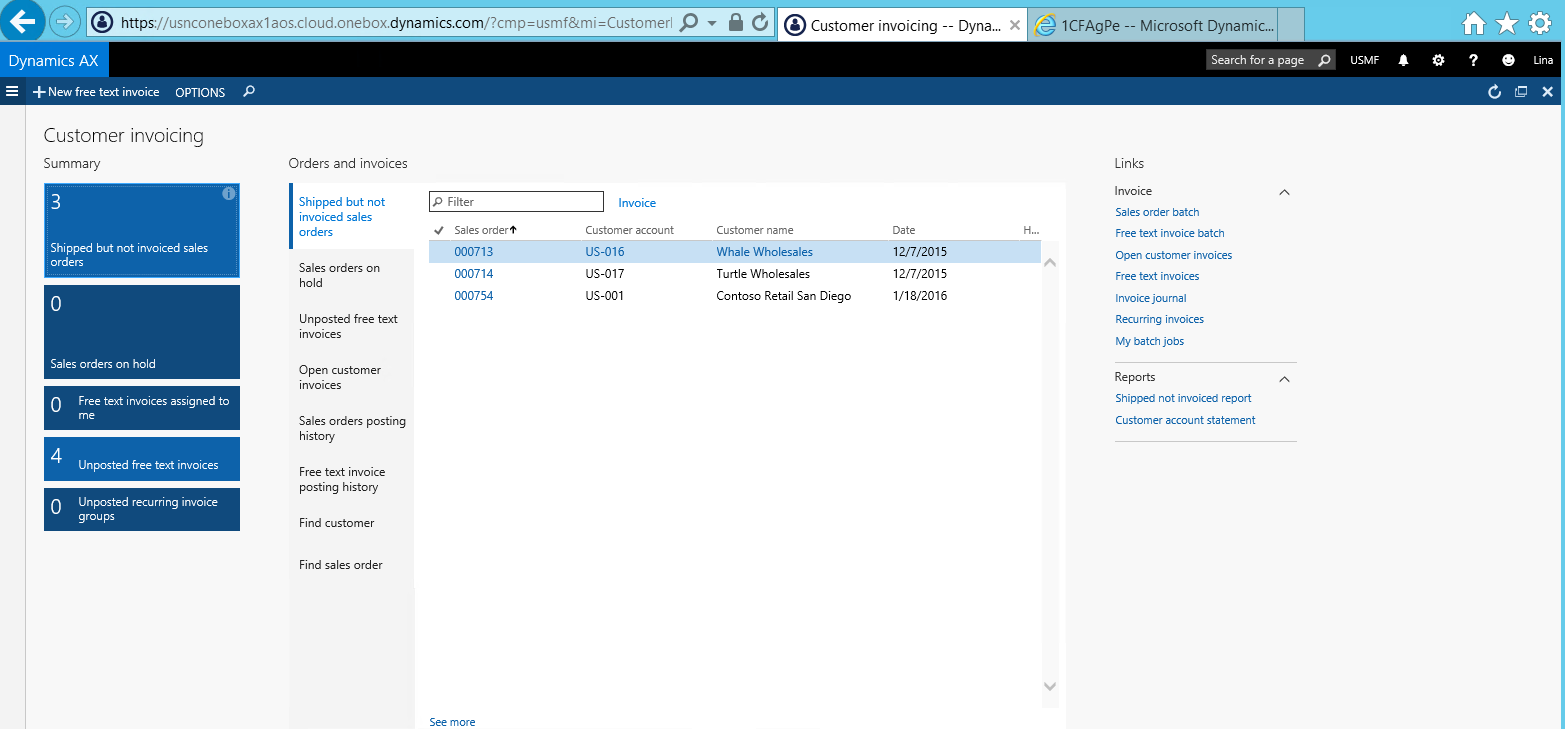Click the smiley feedback icon

pos(1508,60)
